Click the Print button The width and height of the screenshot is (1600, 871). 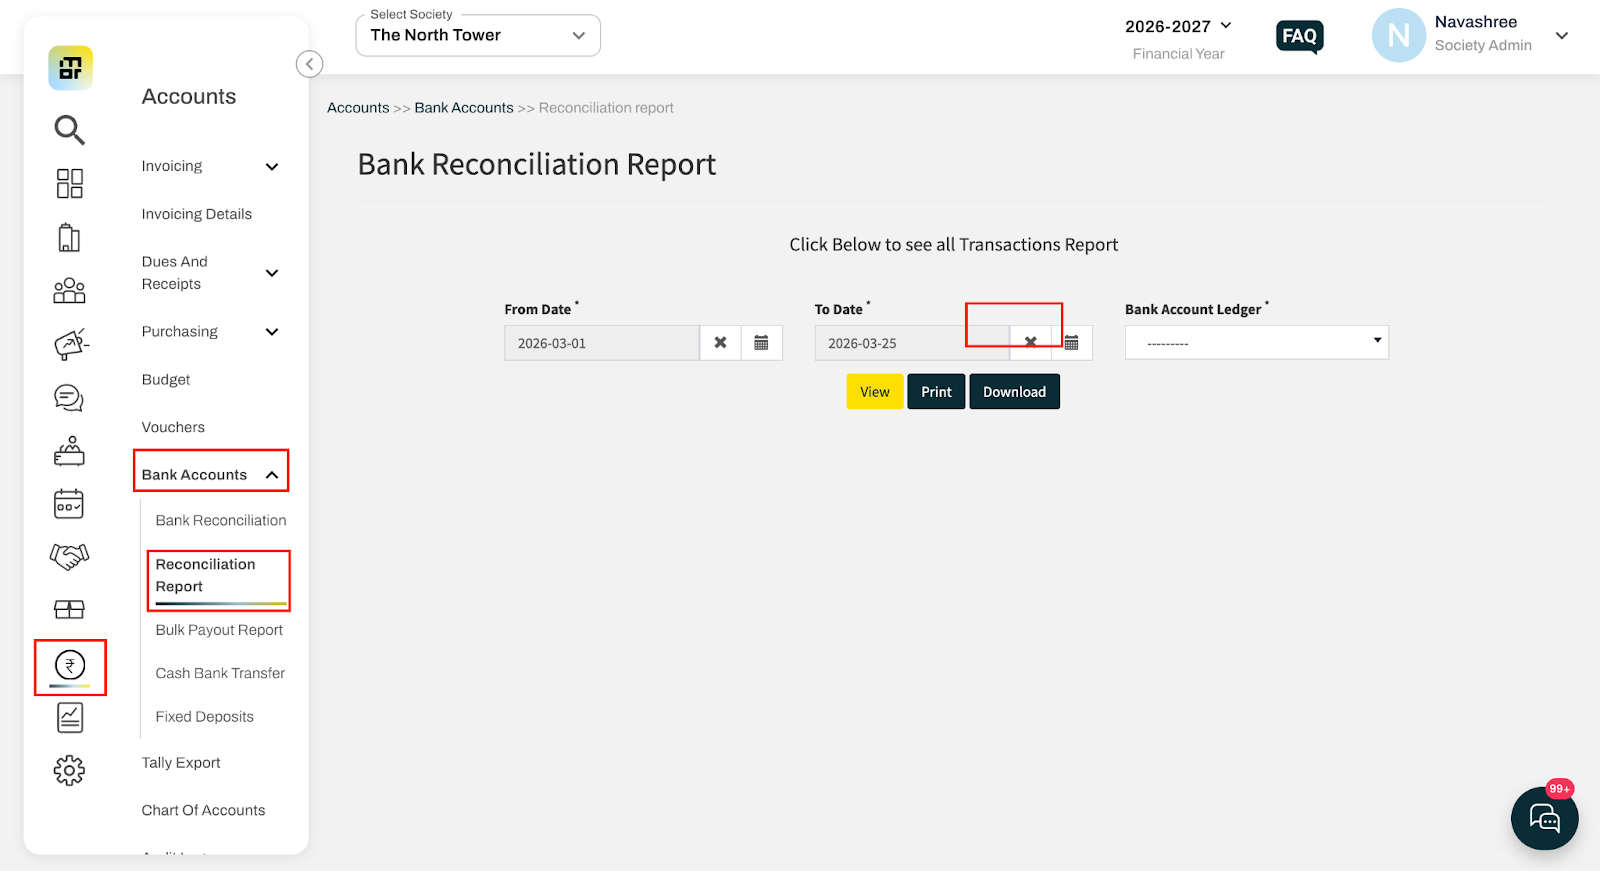(936, 392)
